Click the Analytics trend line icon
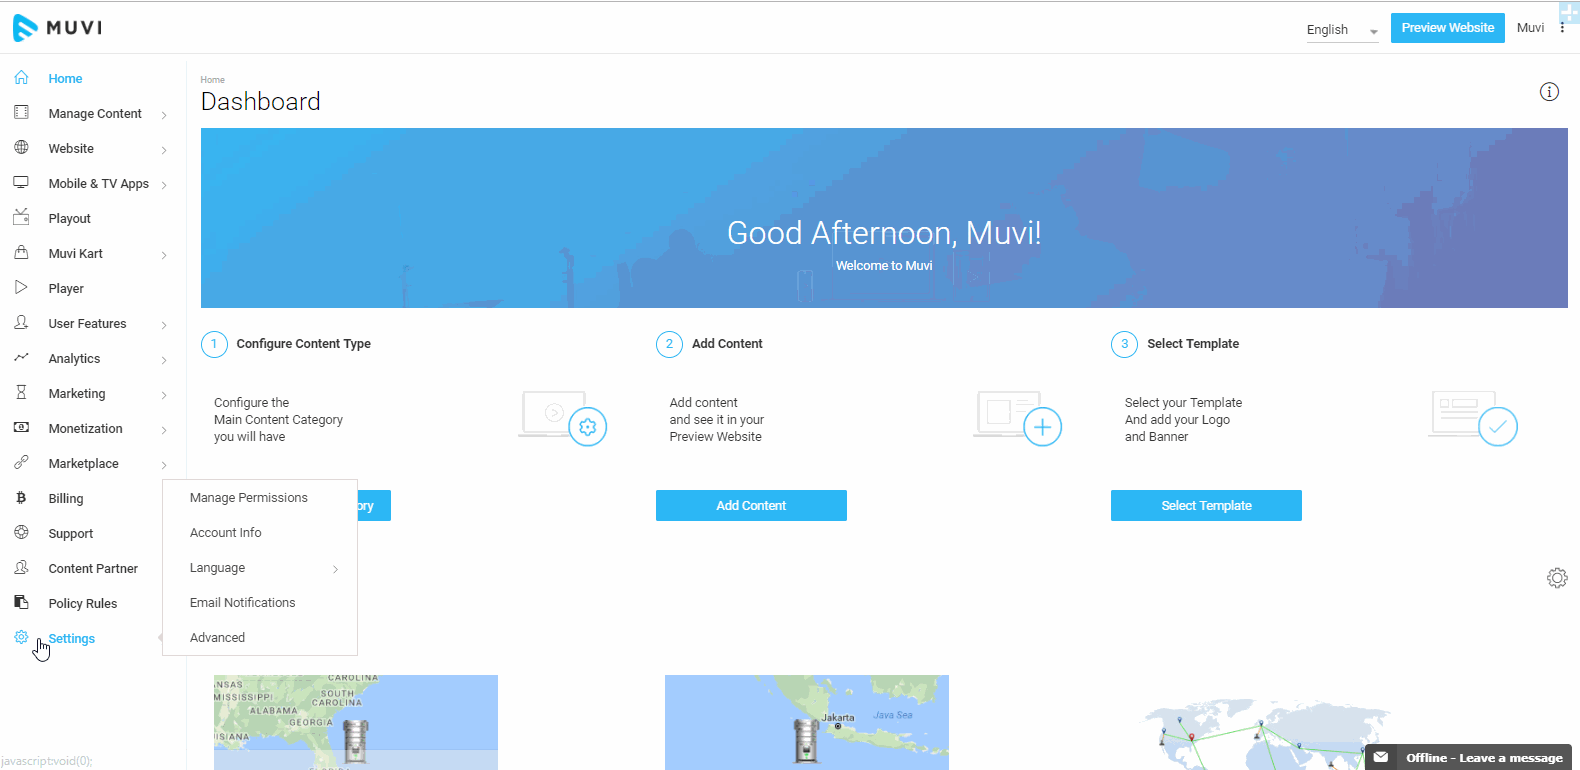Screen dimensions: 1580x770 pos(21,357)
